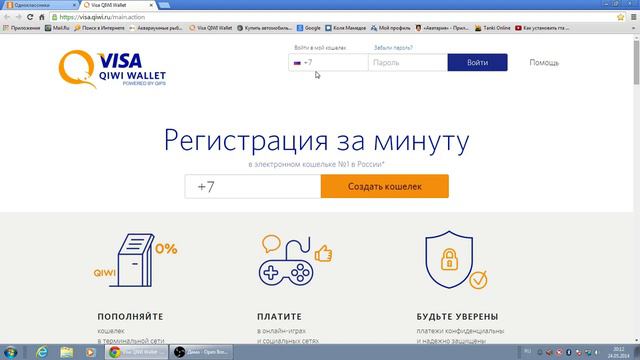Open File Explorer from the taskbar
Screen dimensions: 640x360
pos(66,352)
